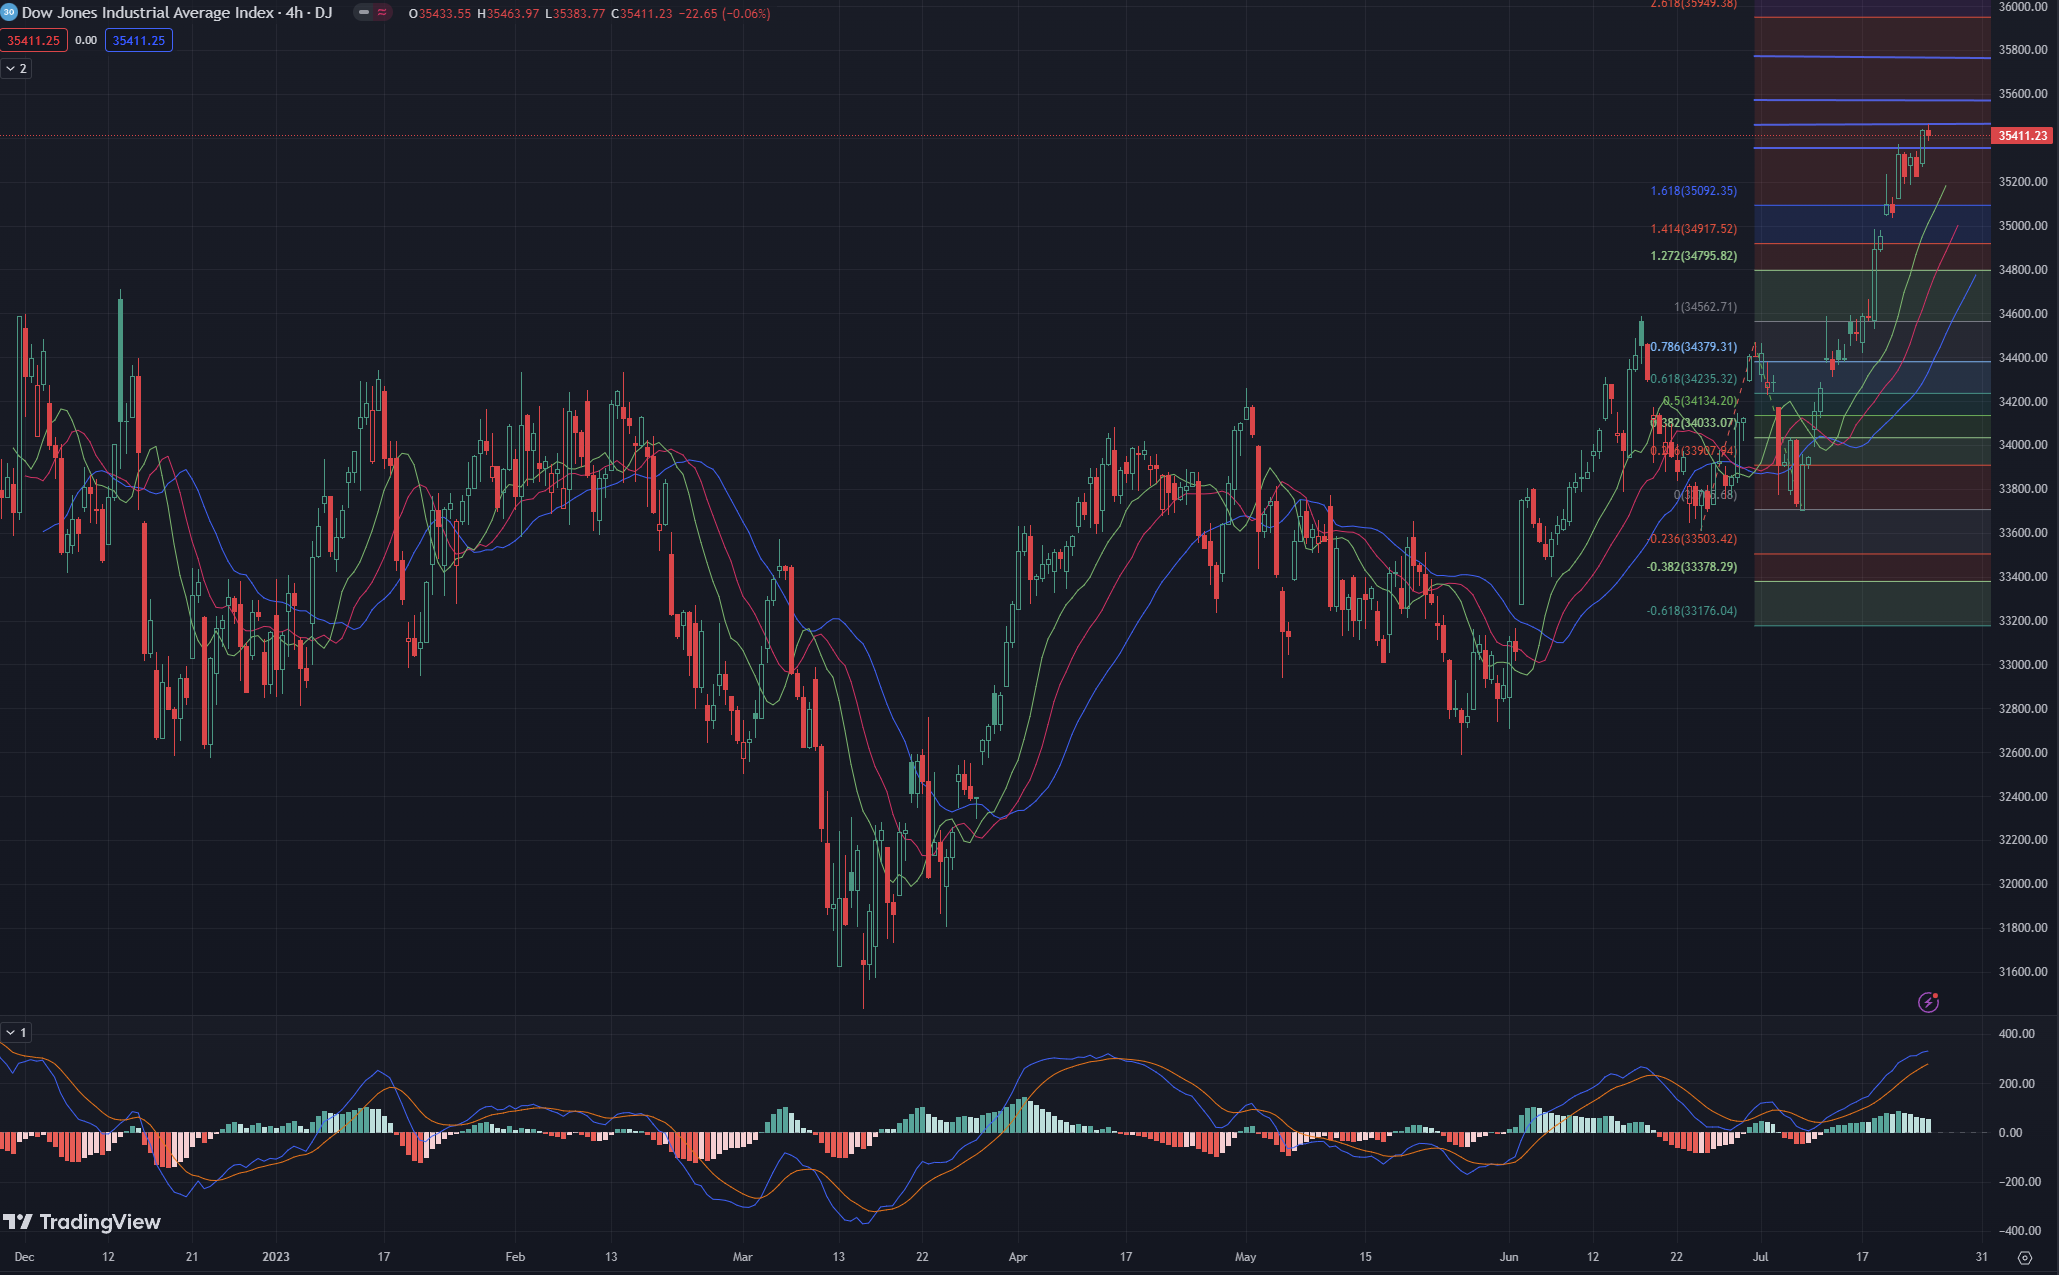This screenshot has height=1275, width=2059.
Task: Open the purple lightning events icon
Action: 1929,1002
